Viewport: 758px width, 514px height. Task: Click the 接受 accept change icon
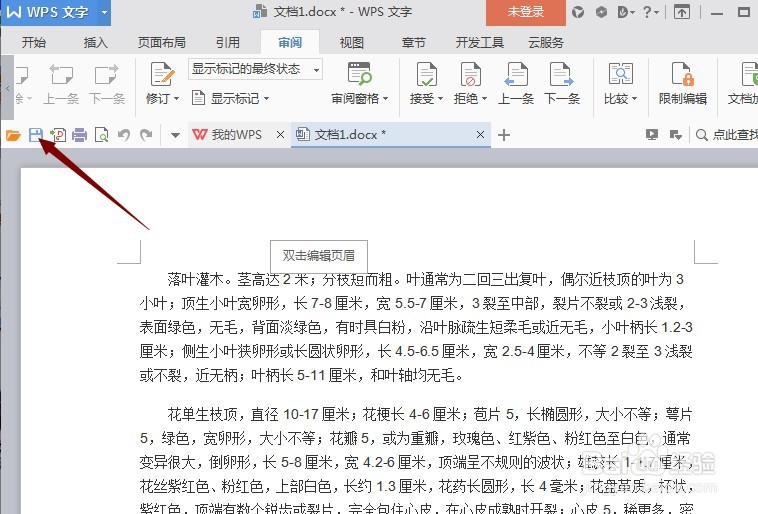point(426,74)
